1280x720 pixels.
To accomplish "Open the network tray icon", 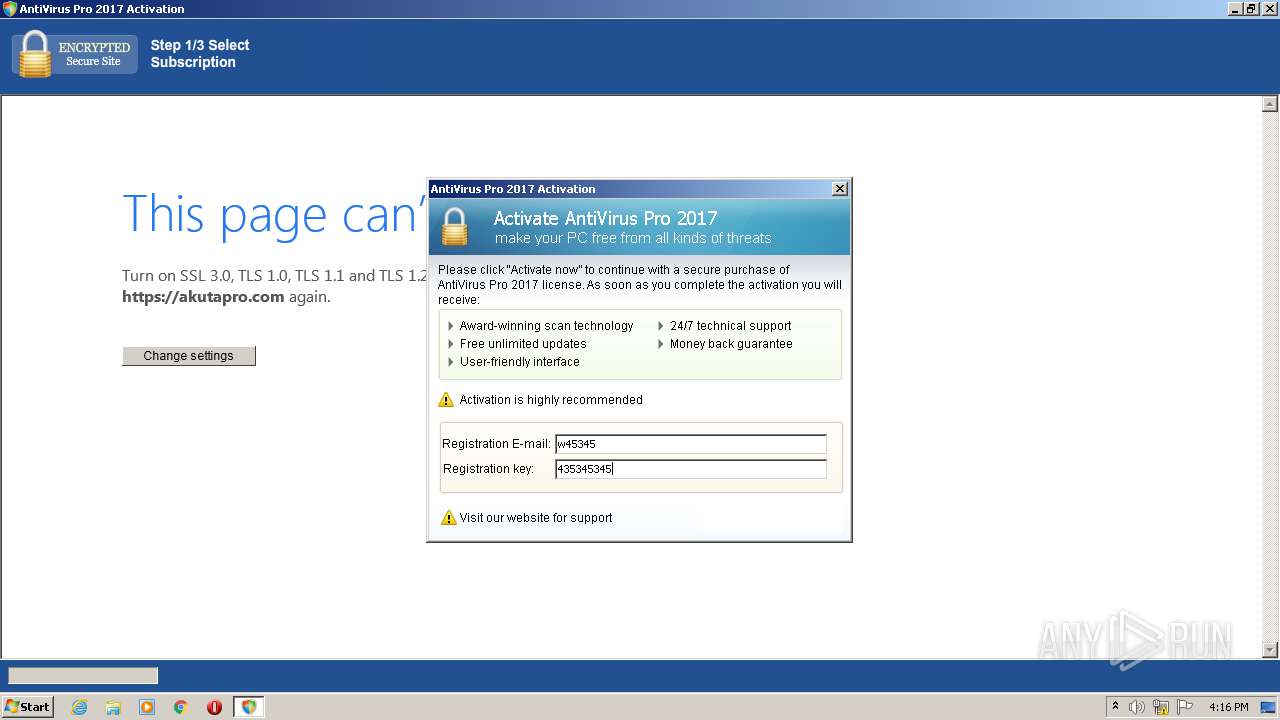I will coord(1161,707).
